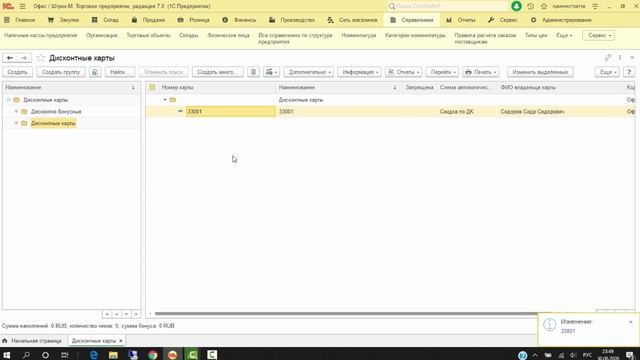Open the Продажи section
640x360 pixels.
[x=148, y=20]
